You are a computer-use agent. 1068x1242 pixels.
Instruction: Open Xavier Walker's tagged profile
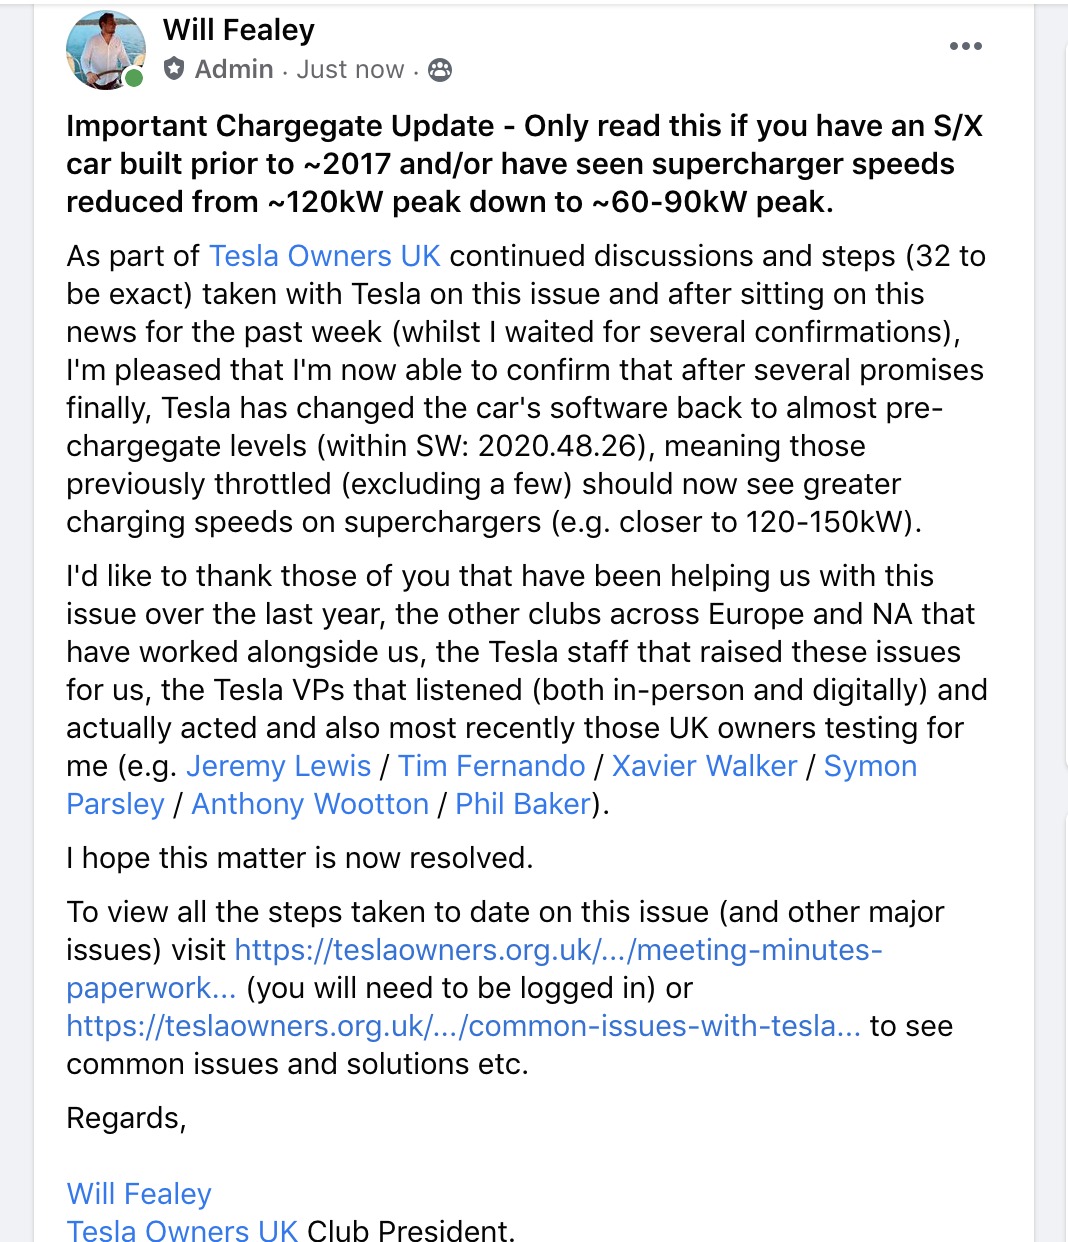click(x=704, y=766)
